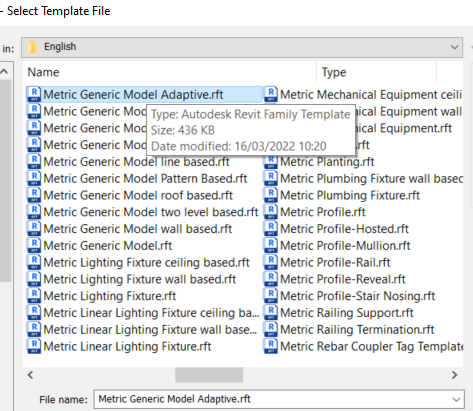Click the left arrow of horizontal scrollbar

(x=30, y=375)
